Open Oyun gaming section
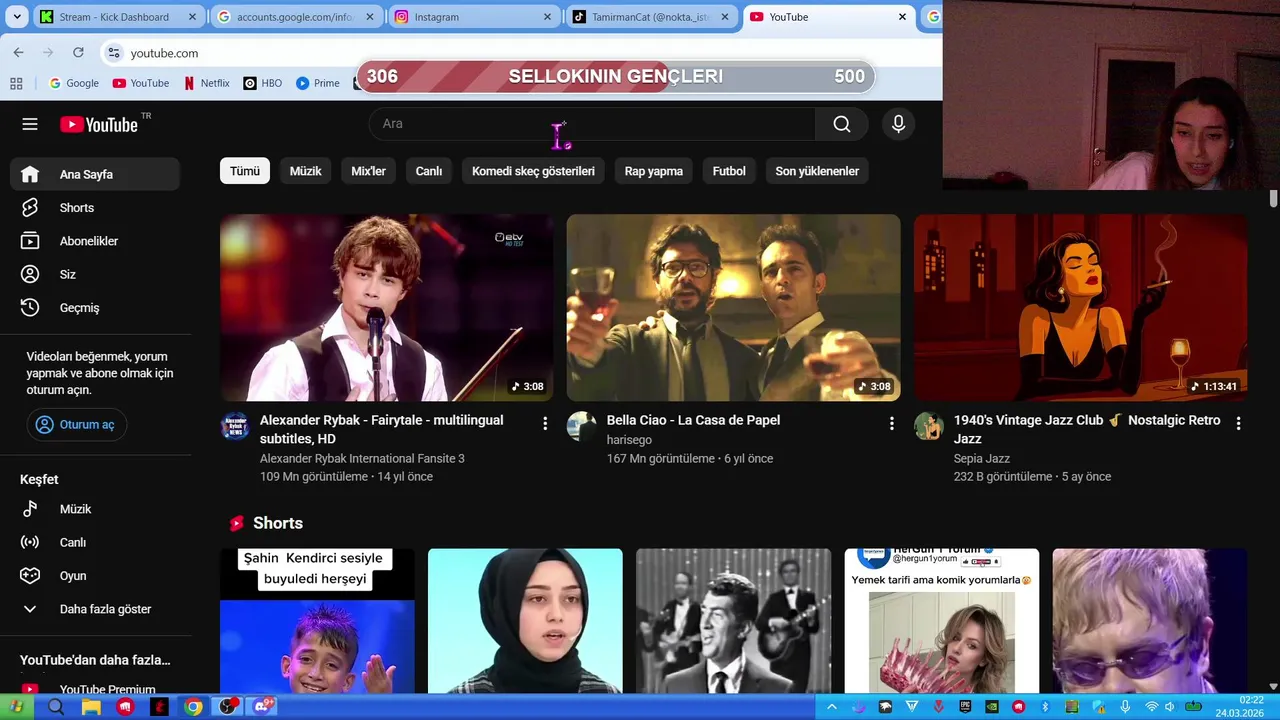 click(x=95, y=576)
